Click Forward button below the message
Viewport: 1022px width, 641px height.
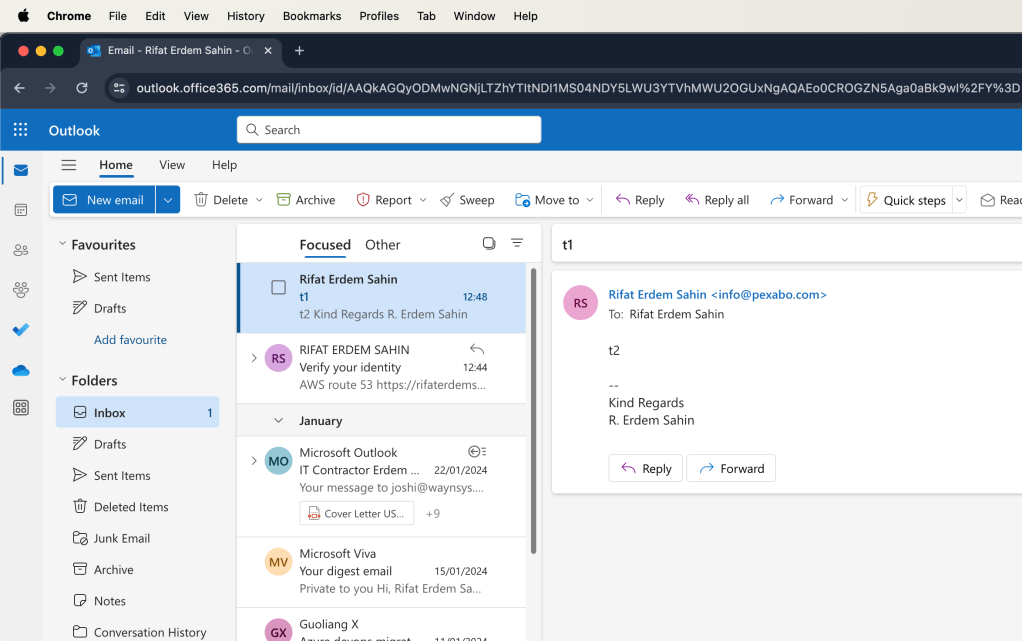click(731, 468)
